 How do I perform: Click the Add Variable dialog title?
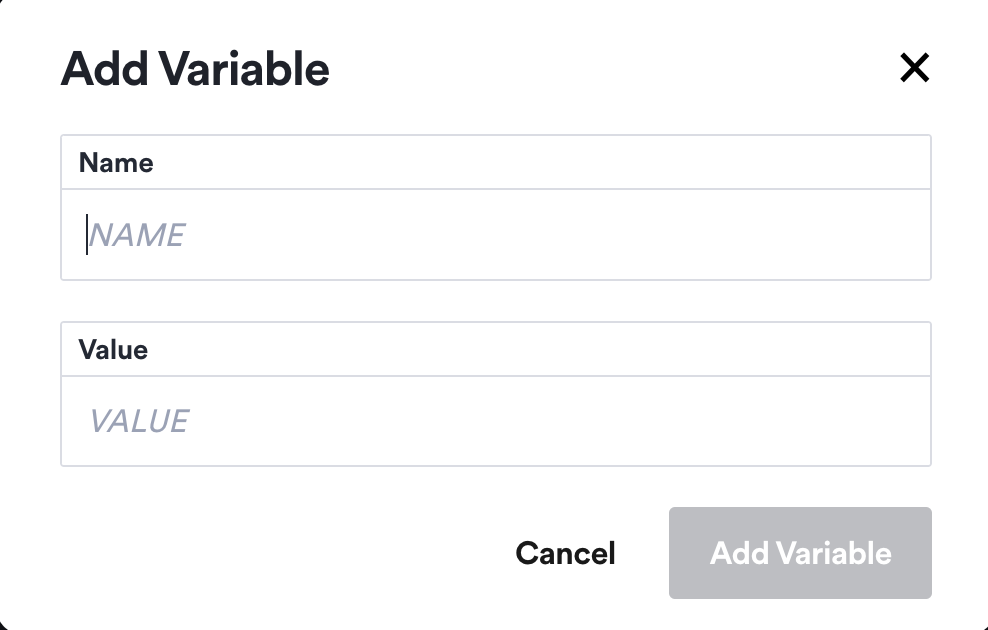pyautogui.click(x=196, y=68)
